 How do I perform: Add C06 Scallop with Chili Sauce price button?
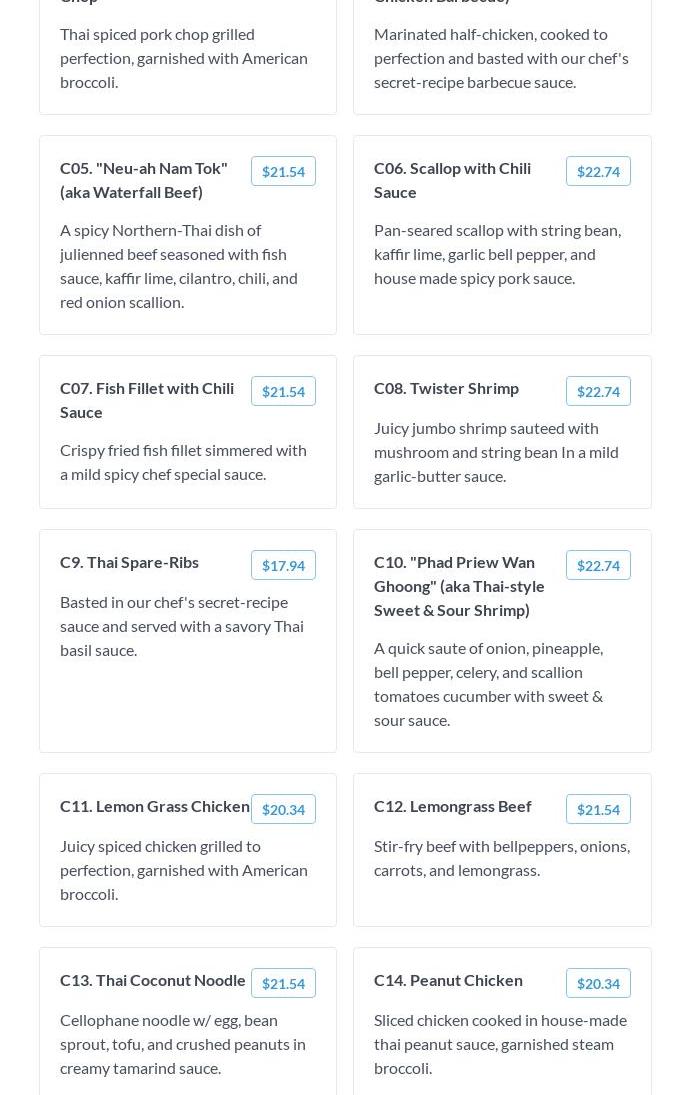coord(598,172)
